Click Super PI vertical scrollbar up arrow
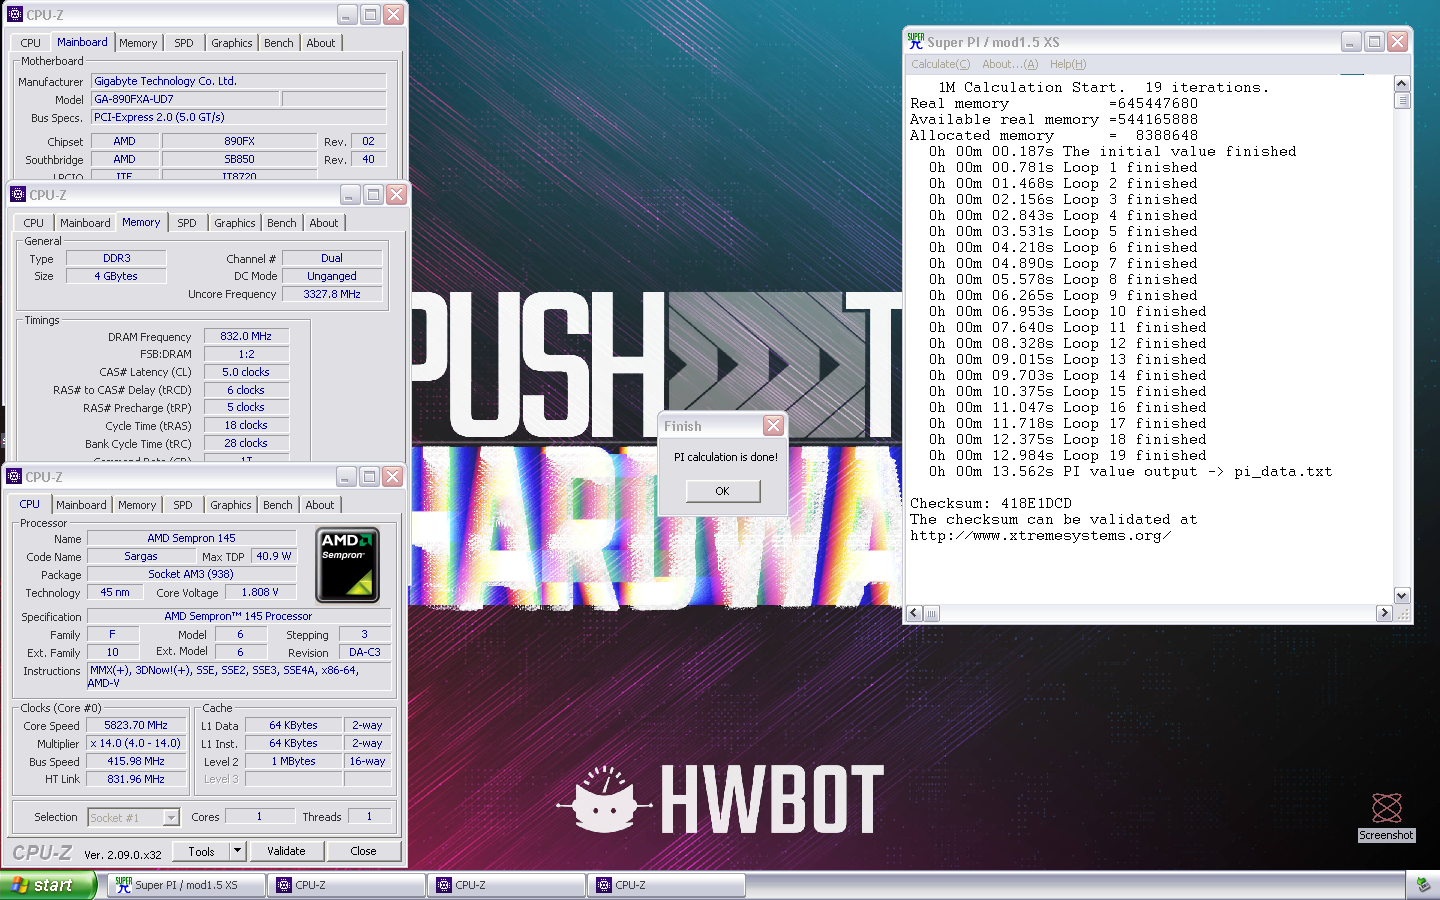1440x900 pixels. tap(1402, 84)
